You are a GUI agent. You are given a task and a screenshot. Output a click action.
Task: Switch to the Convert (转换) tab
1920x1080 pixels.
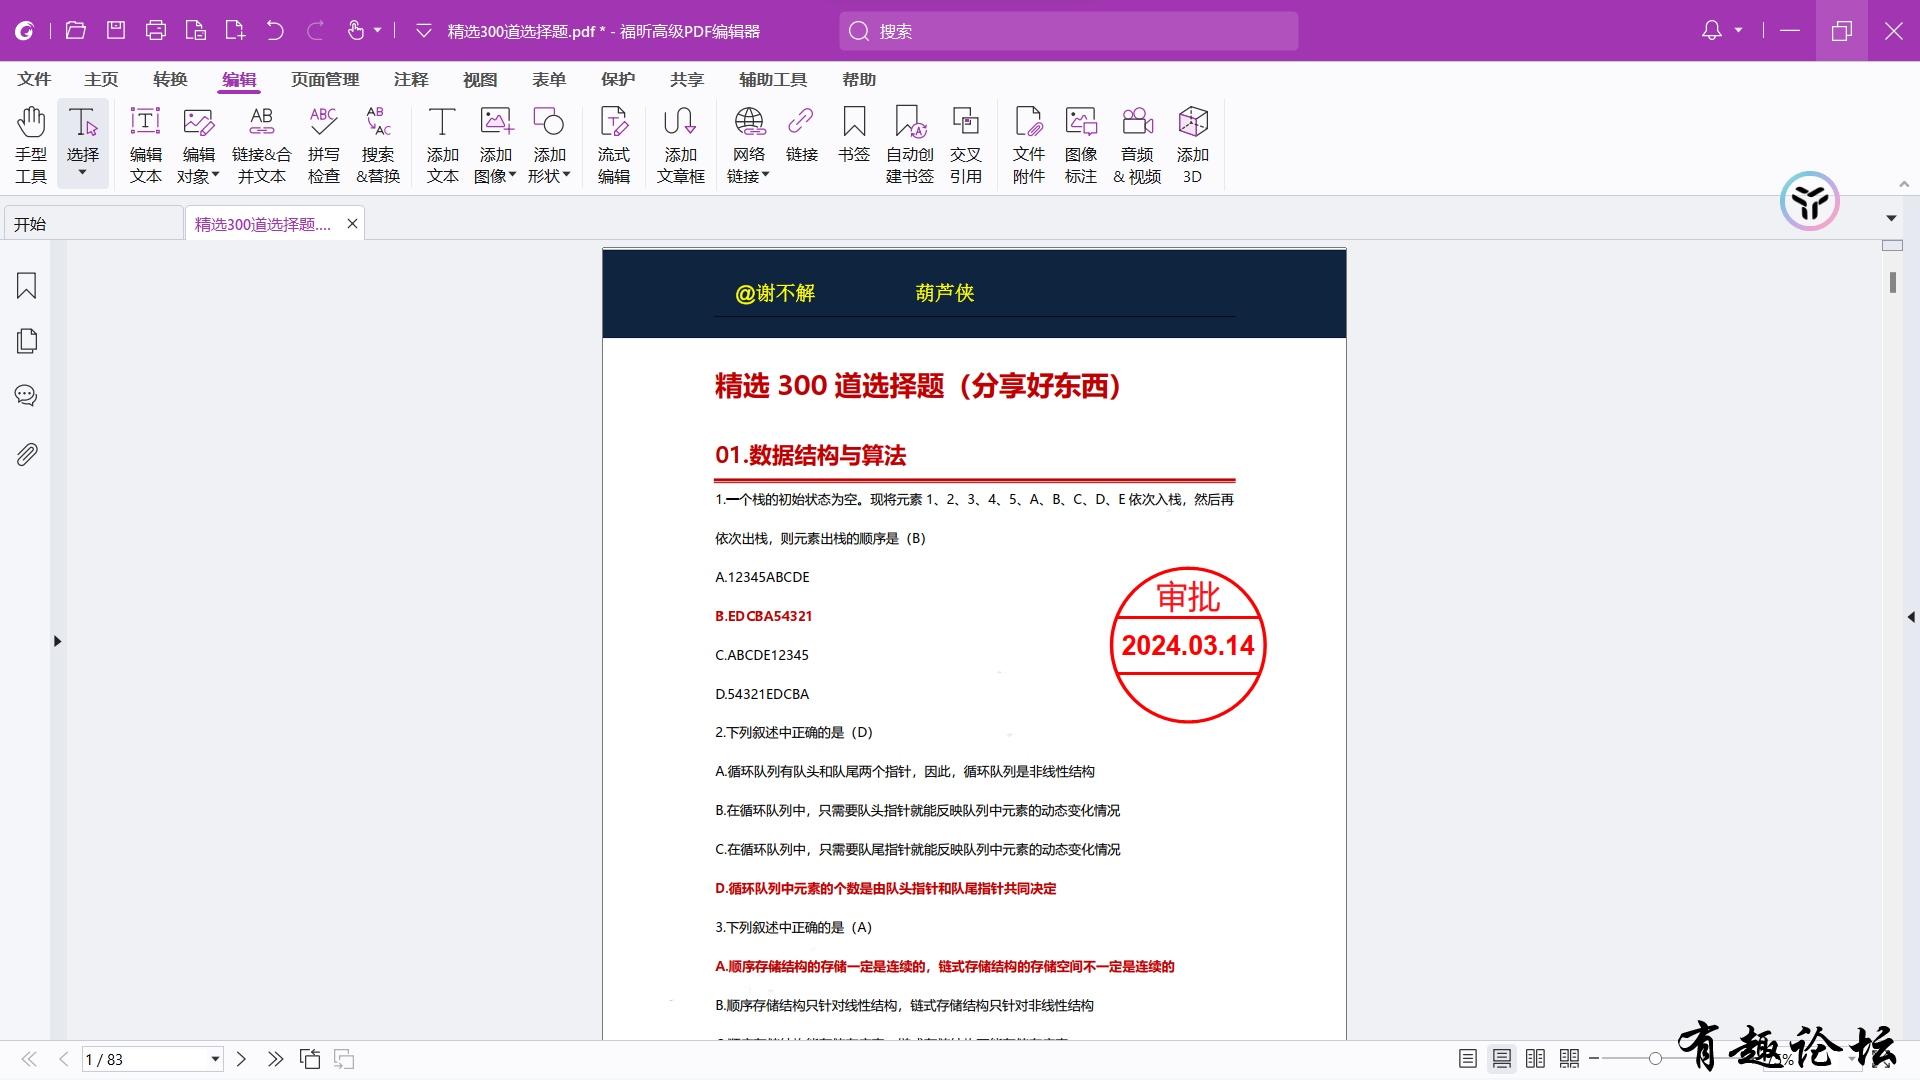click(170, 79)
